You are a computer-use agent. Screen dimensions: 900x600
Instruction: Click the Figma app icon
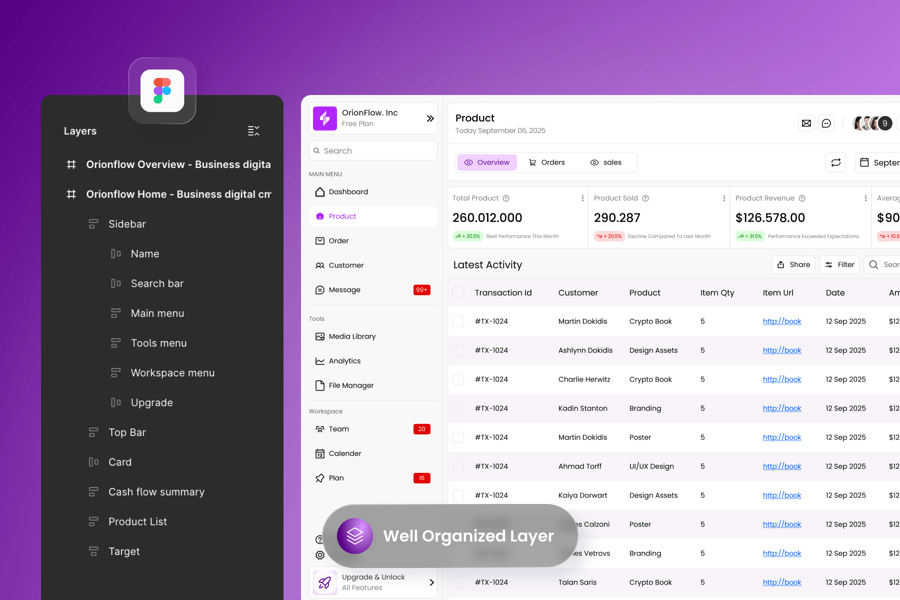(x=162, y=91)
